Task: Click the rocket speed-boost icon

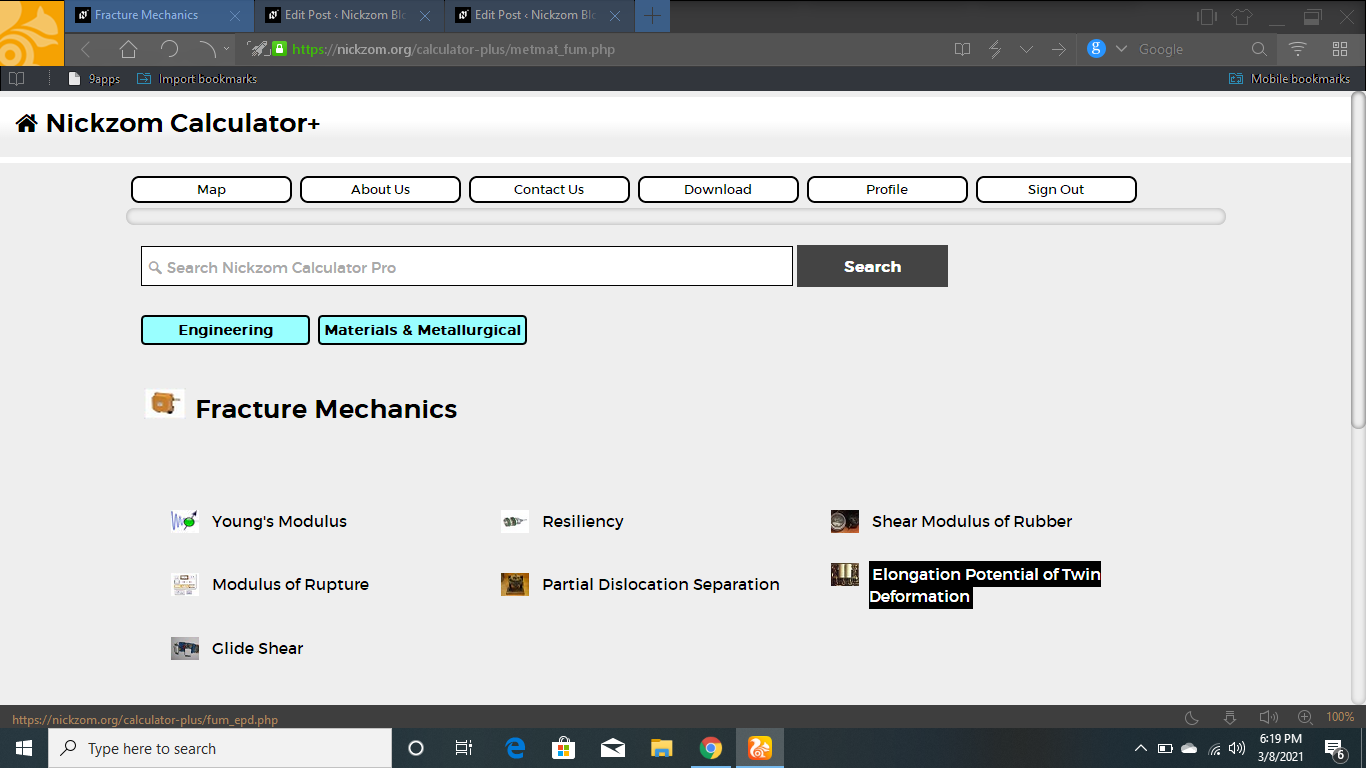Action: click(x=257, y=49)
